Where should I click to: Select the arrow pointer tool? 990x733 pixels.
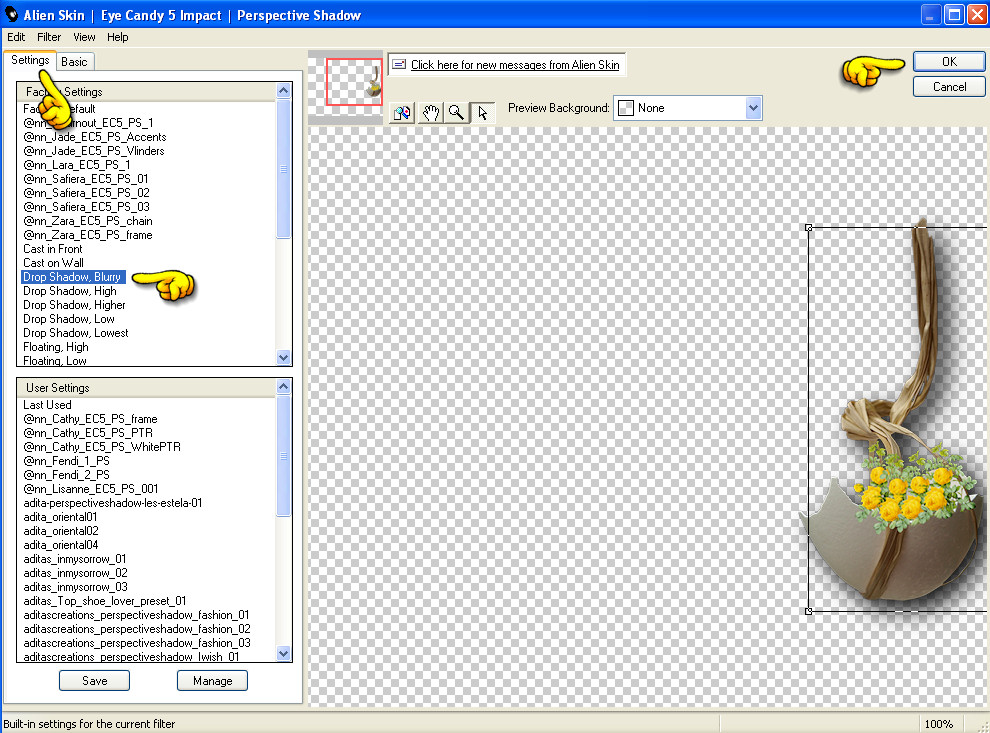click(x=483, y=113)
